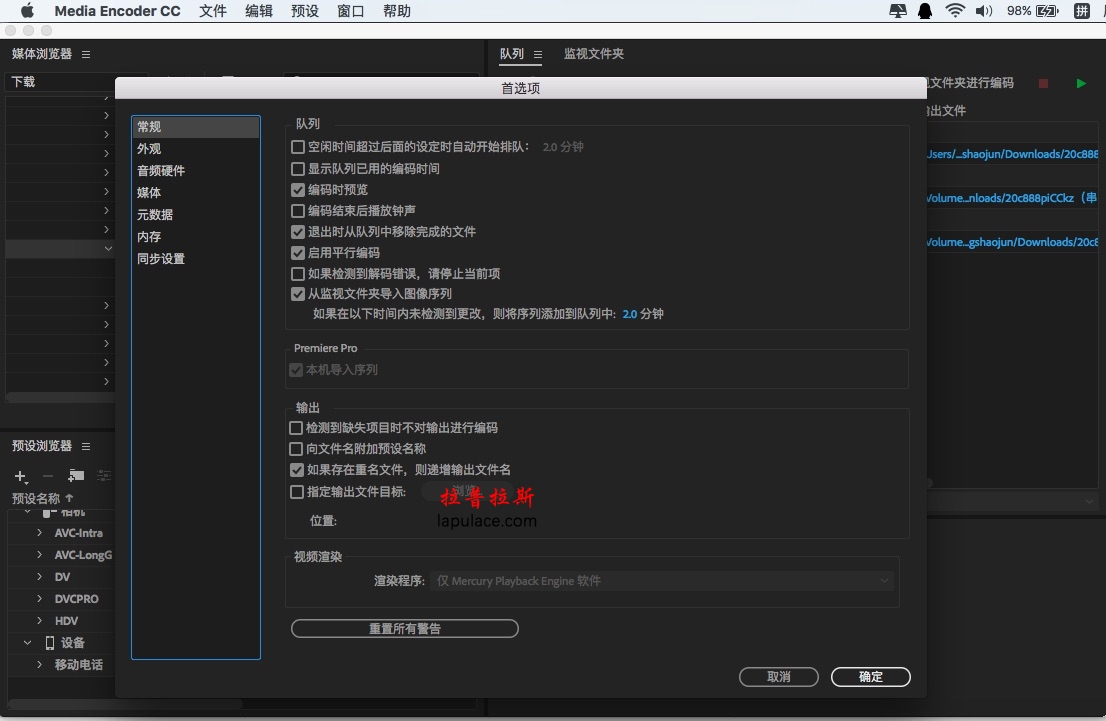
Task: Expand the DVCPRO preset group
Action: (40, 598)
